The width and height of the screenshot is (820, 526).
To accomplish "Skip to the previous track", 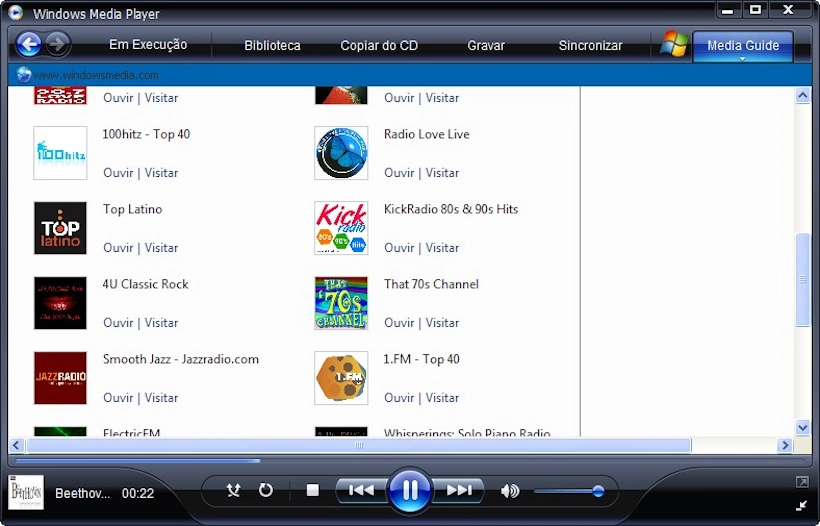I will coord(361,490).
